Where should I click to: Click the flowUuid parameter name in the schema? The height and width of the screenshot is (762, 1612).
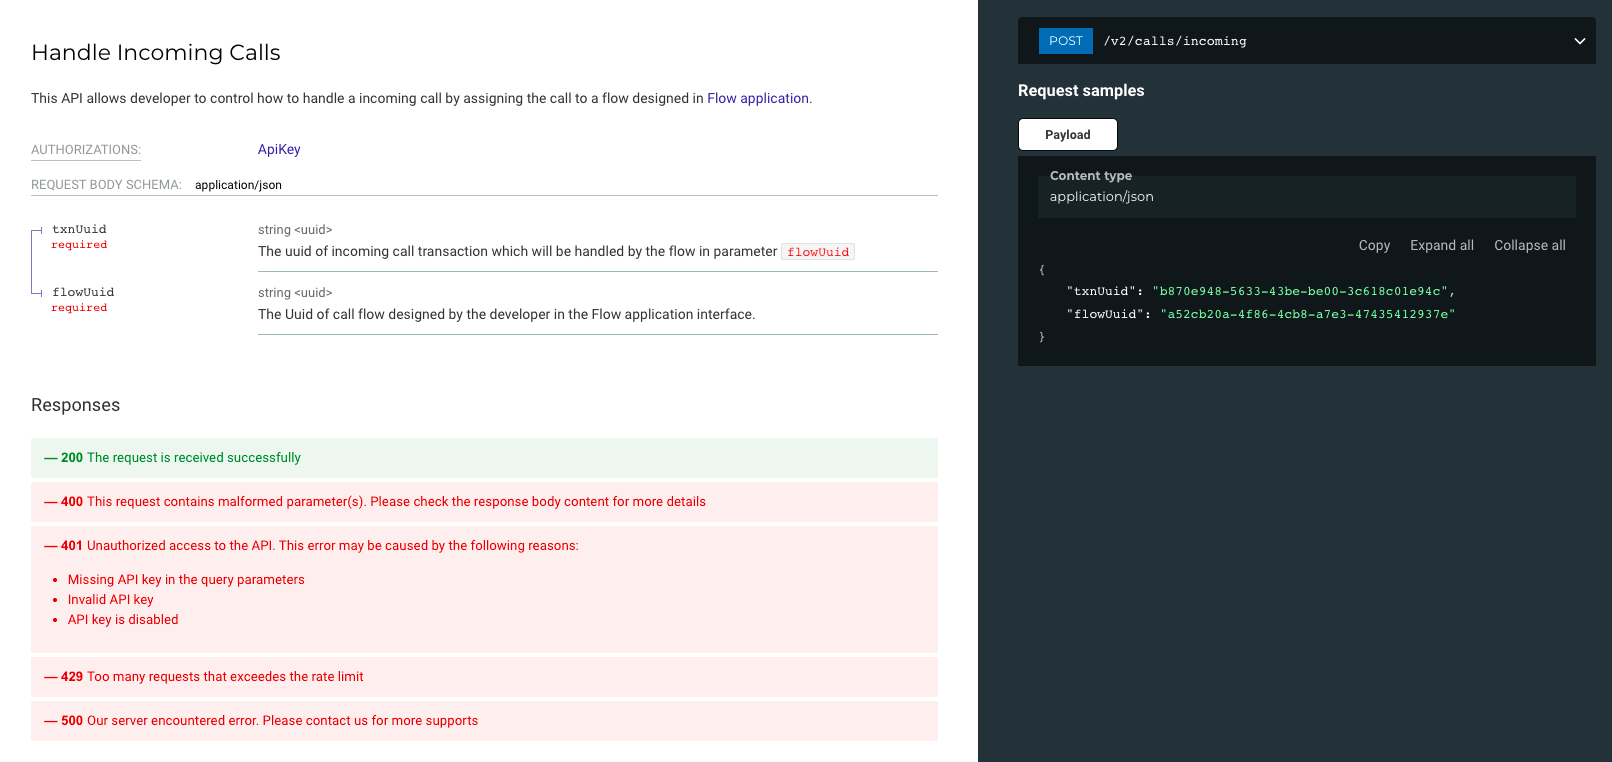tap(83, 292)
